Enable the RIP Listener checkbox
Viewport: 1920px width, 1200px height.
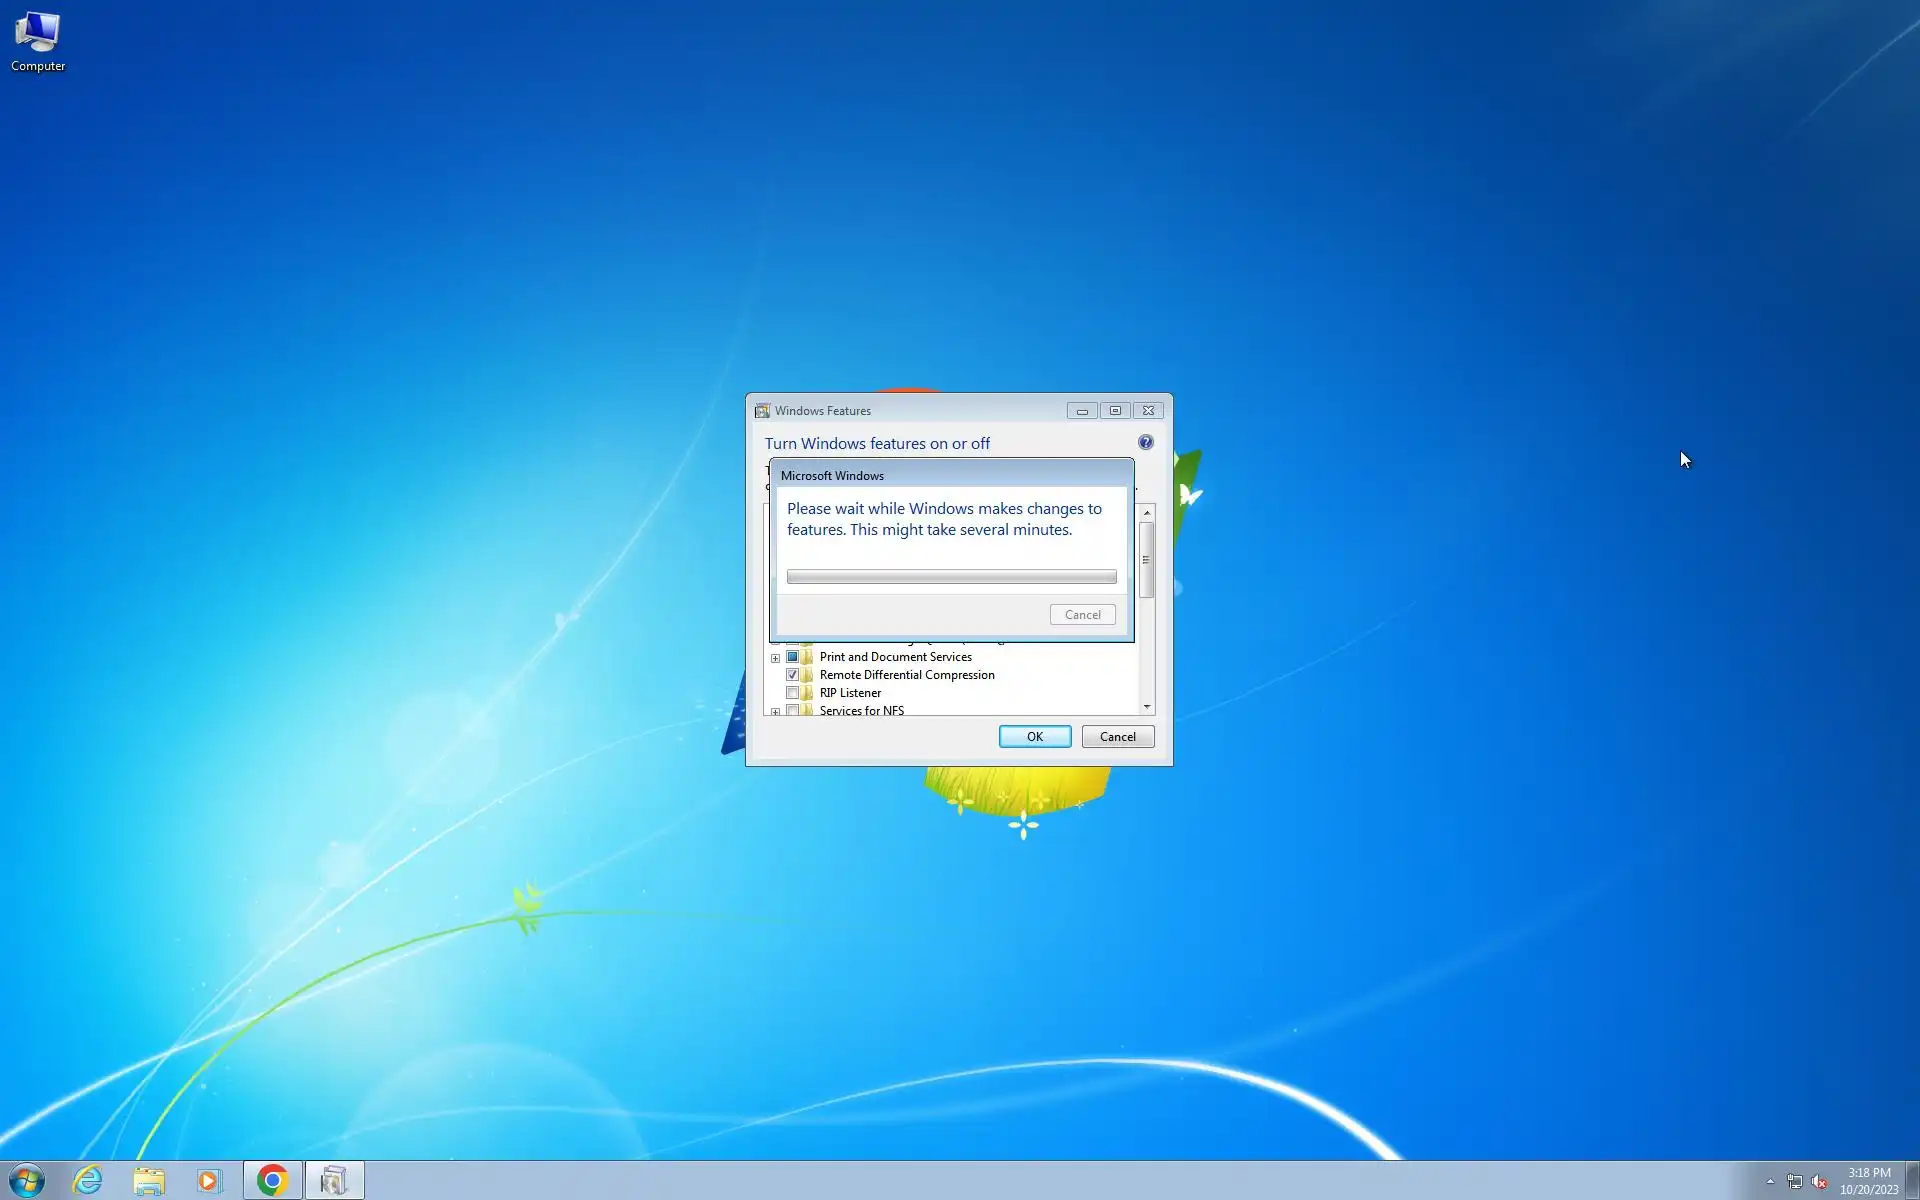[x=792, y=693]
